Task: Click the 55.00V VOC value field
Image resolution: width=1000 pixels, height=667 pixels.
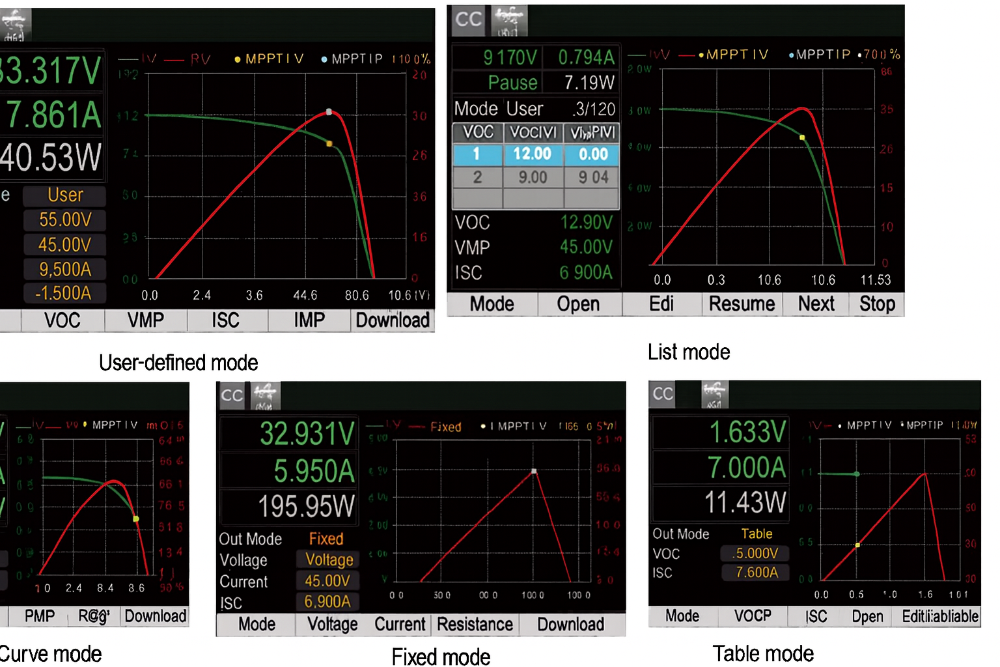Action: [65, 220]
